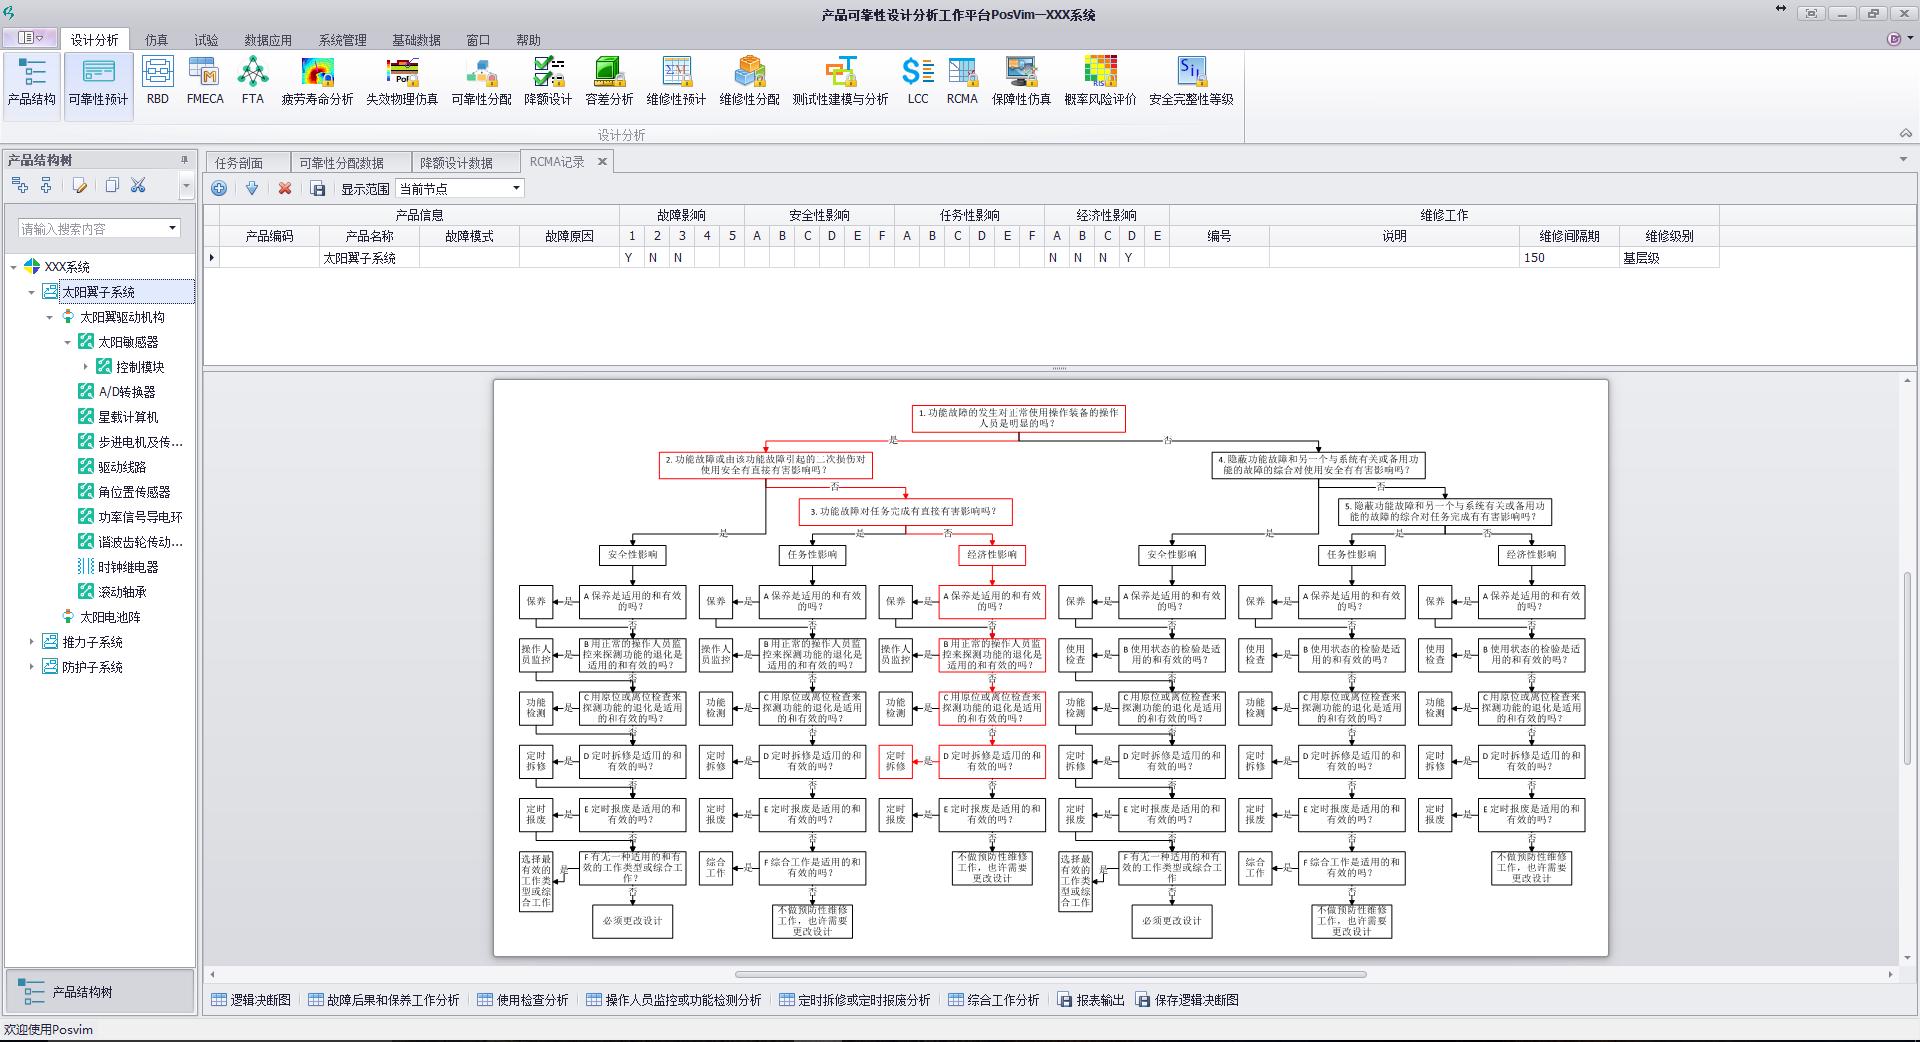Click the 综合工作分析 button
The height and width of the screenshot is (1042, 1920).
[x=994, y=1000]
